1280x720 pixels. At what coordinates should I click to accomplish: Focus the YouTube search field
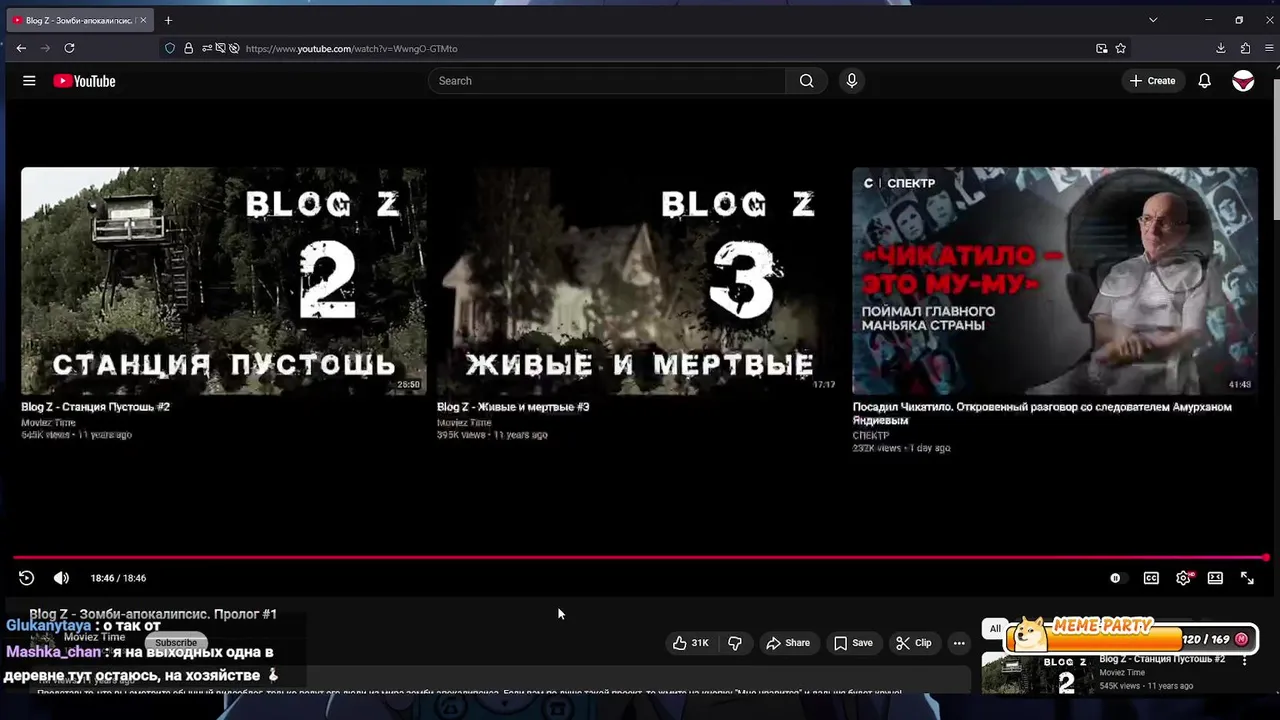click(x=608, y=81)
